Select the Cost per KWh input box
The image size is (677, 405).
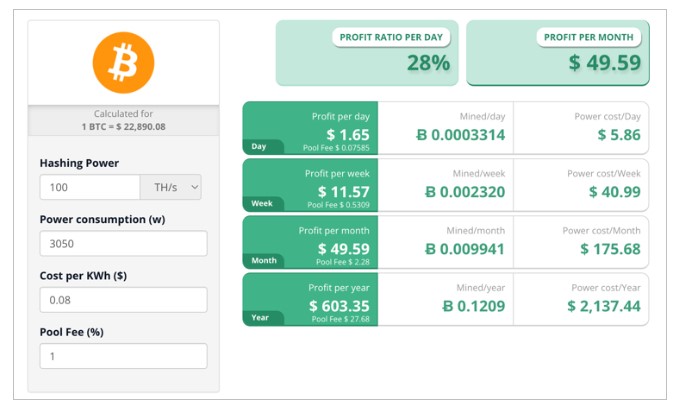[123, 300]
